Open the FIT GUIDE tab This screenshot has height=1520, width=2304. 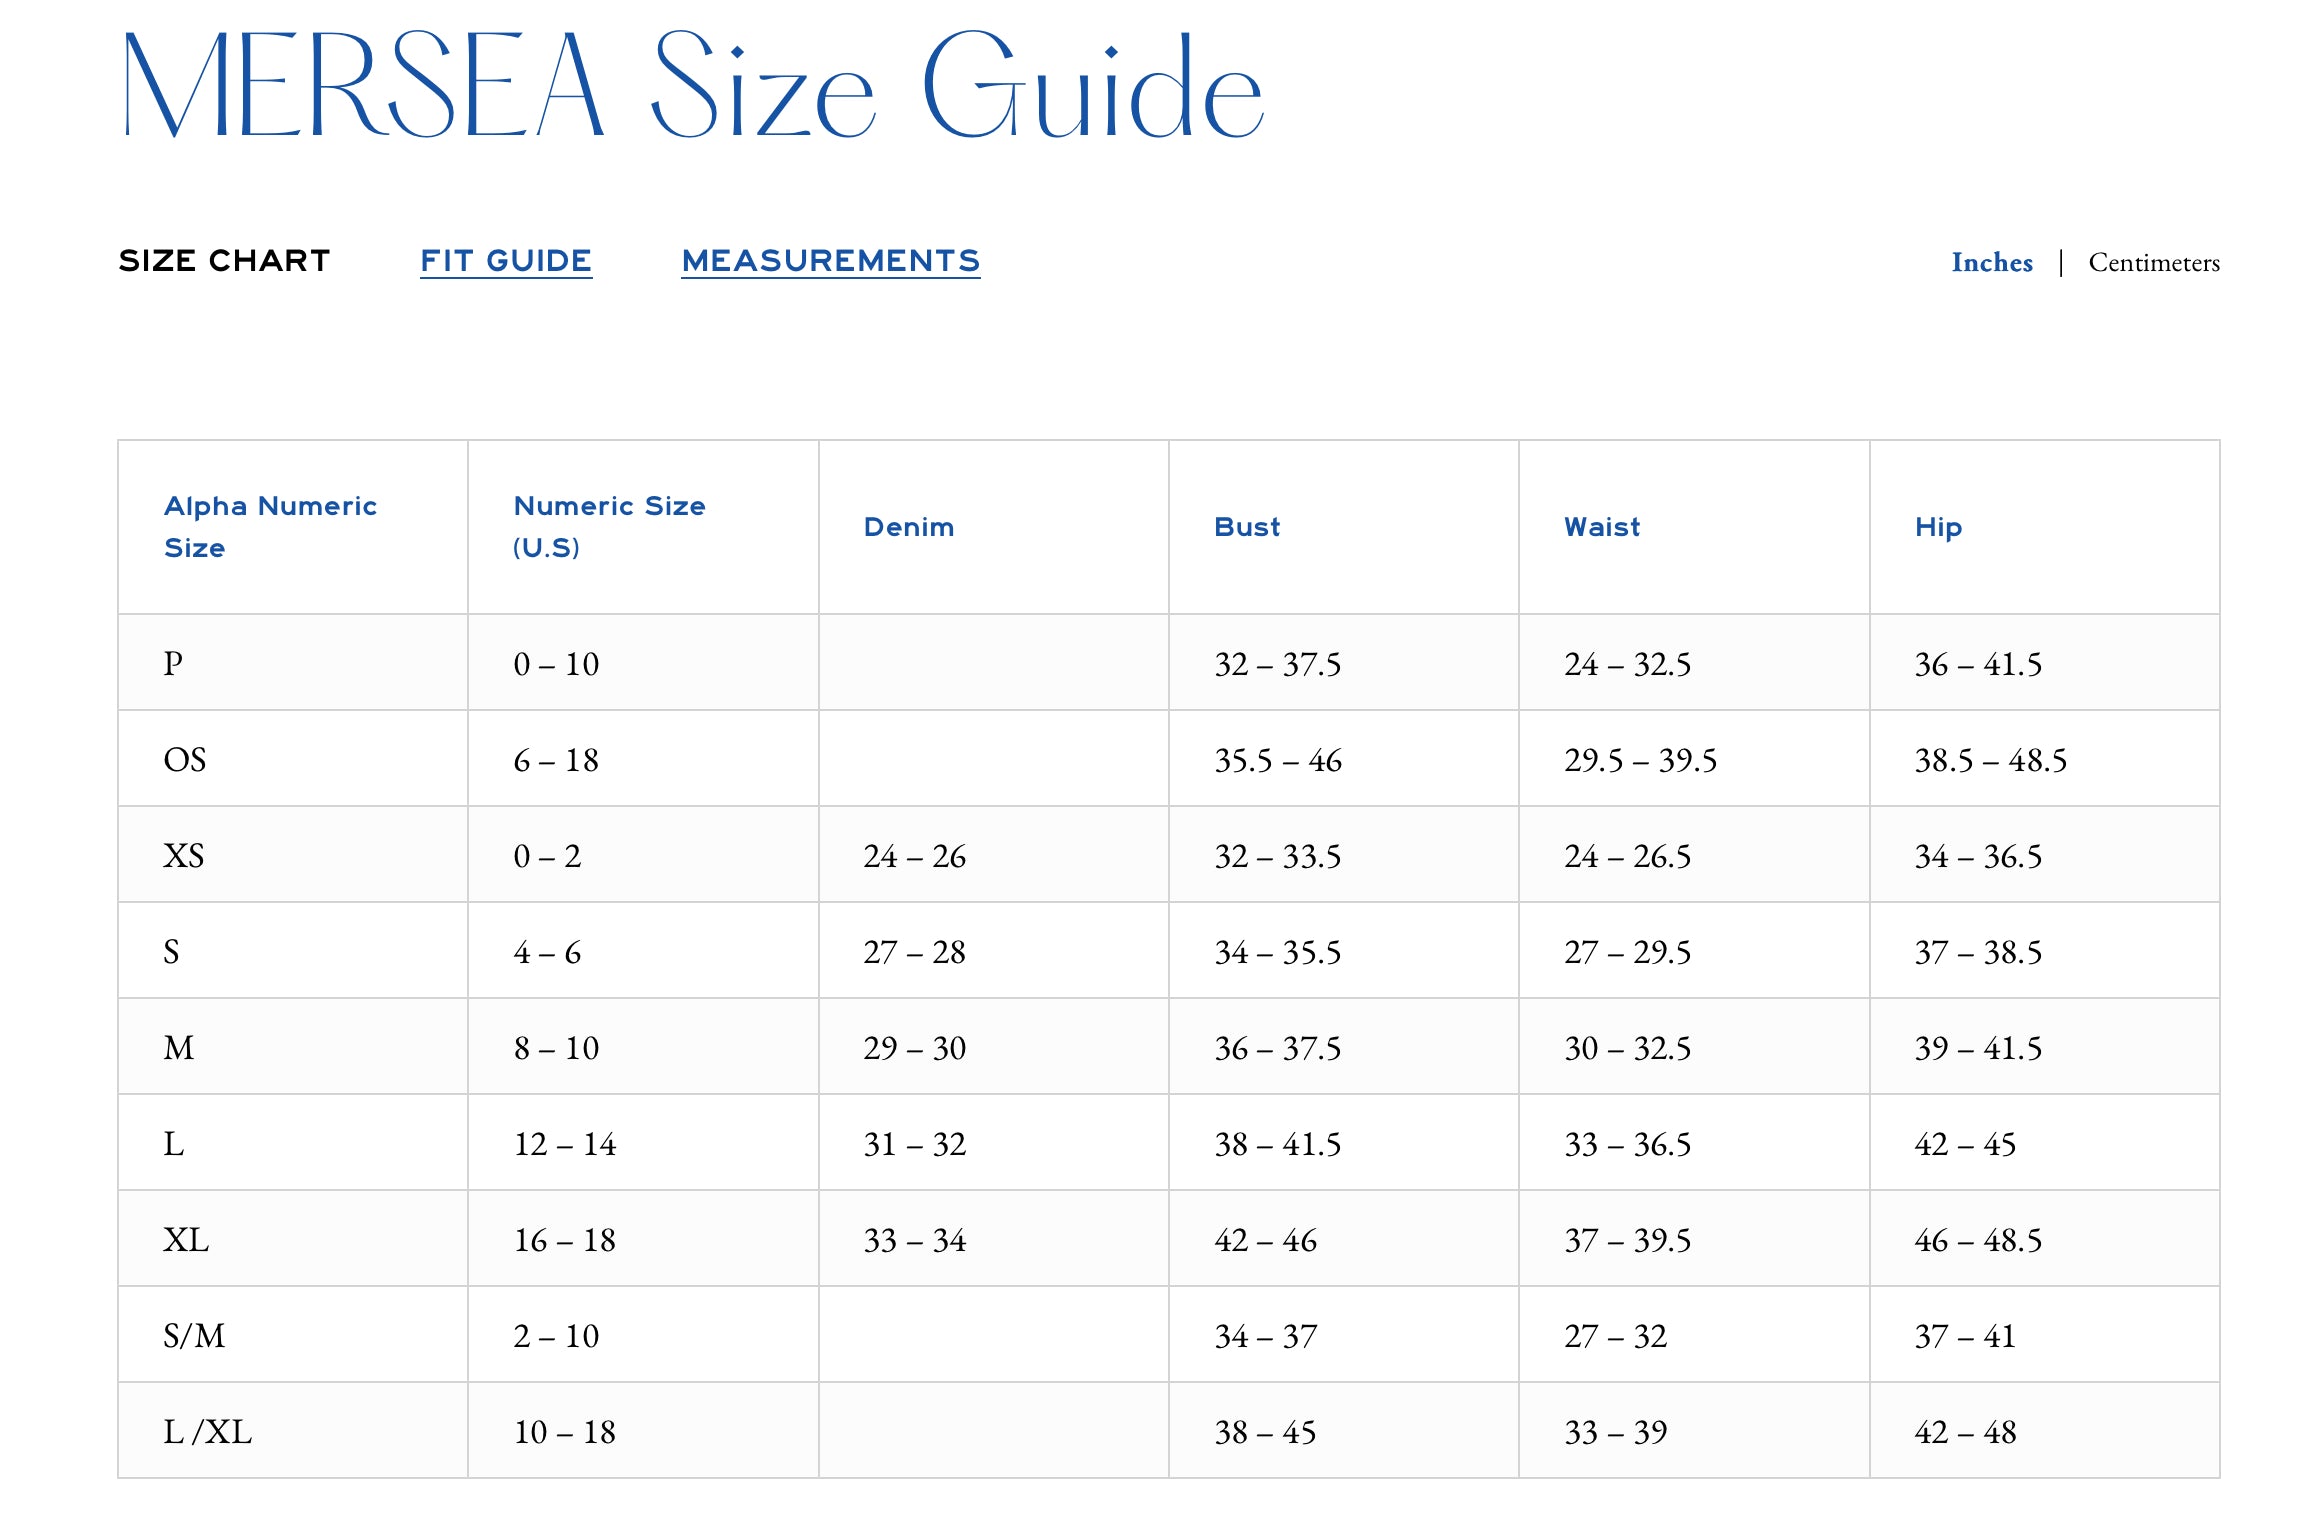pyautogui.click(x=505, y=261)
